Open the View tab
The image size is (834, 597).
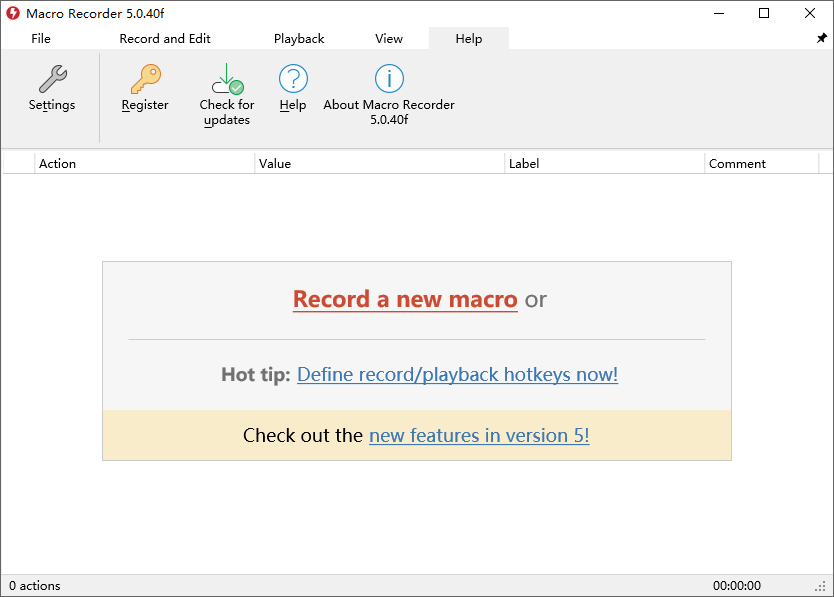(389, 39)
